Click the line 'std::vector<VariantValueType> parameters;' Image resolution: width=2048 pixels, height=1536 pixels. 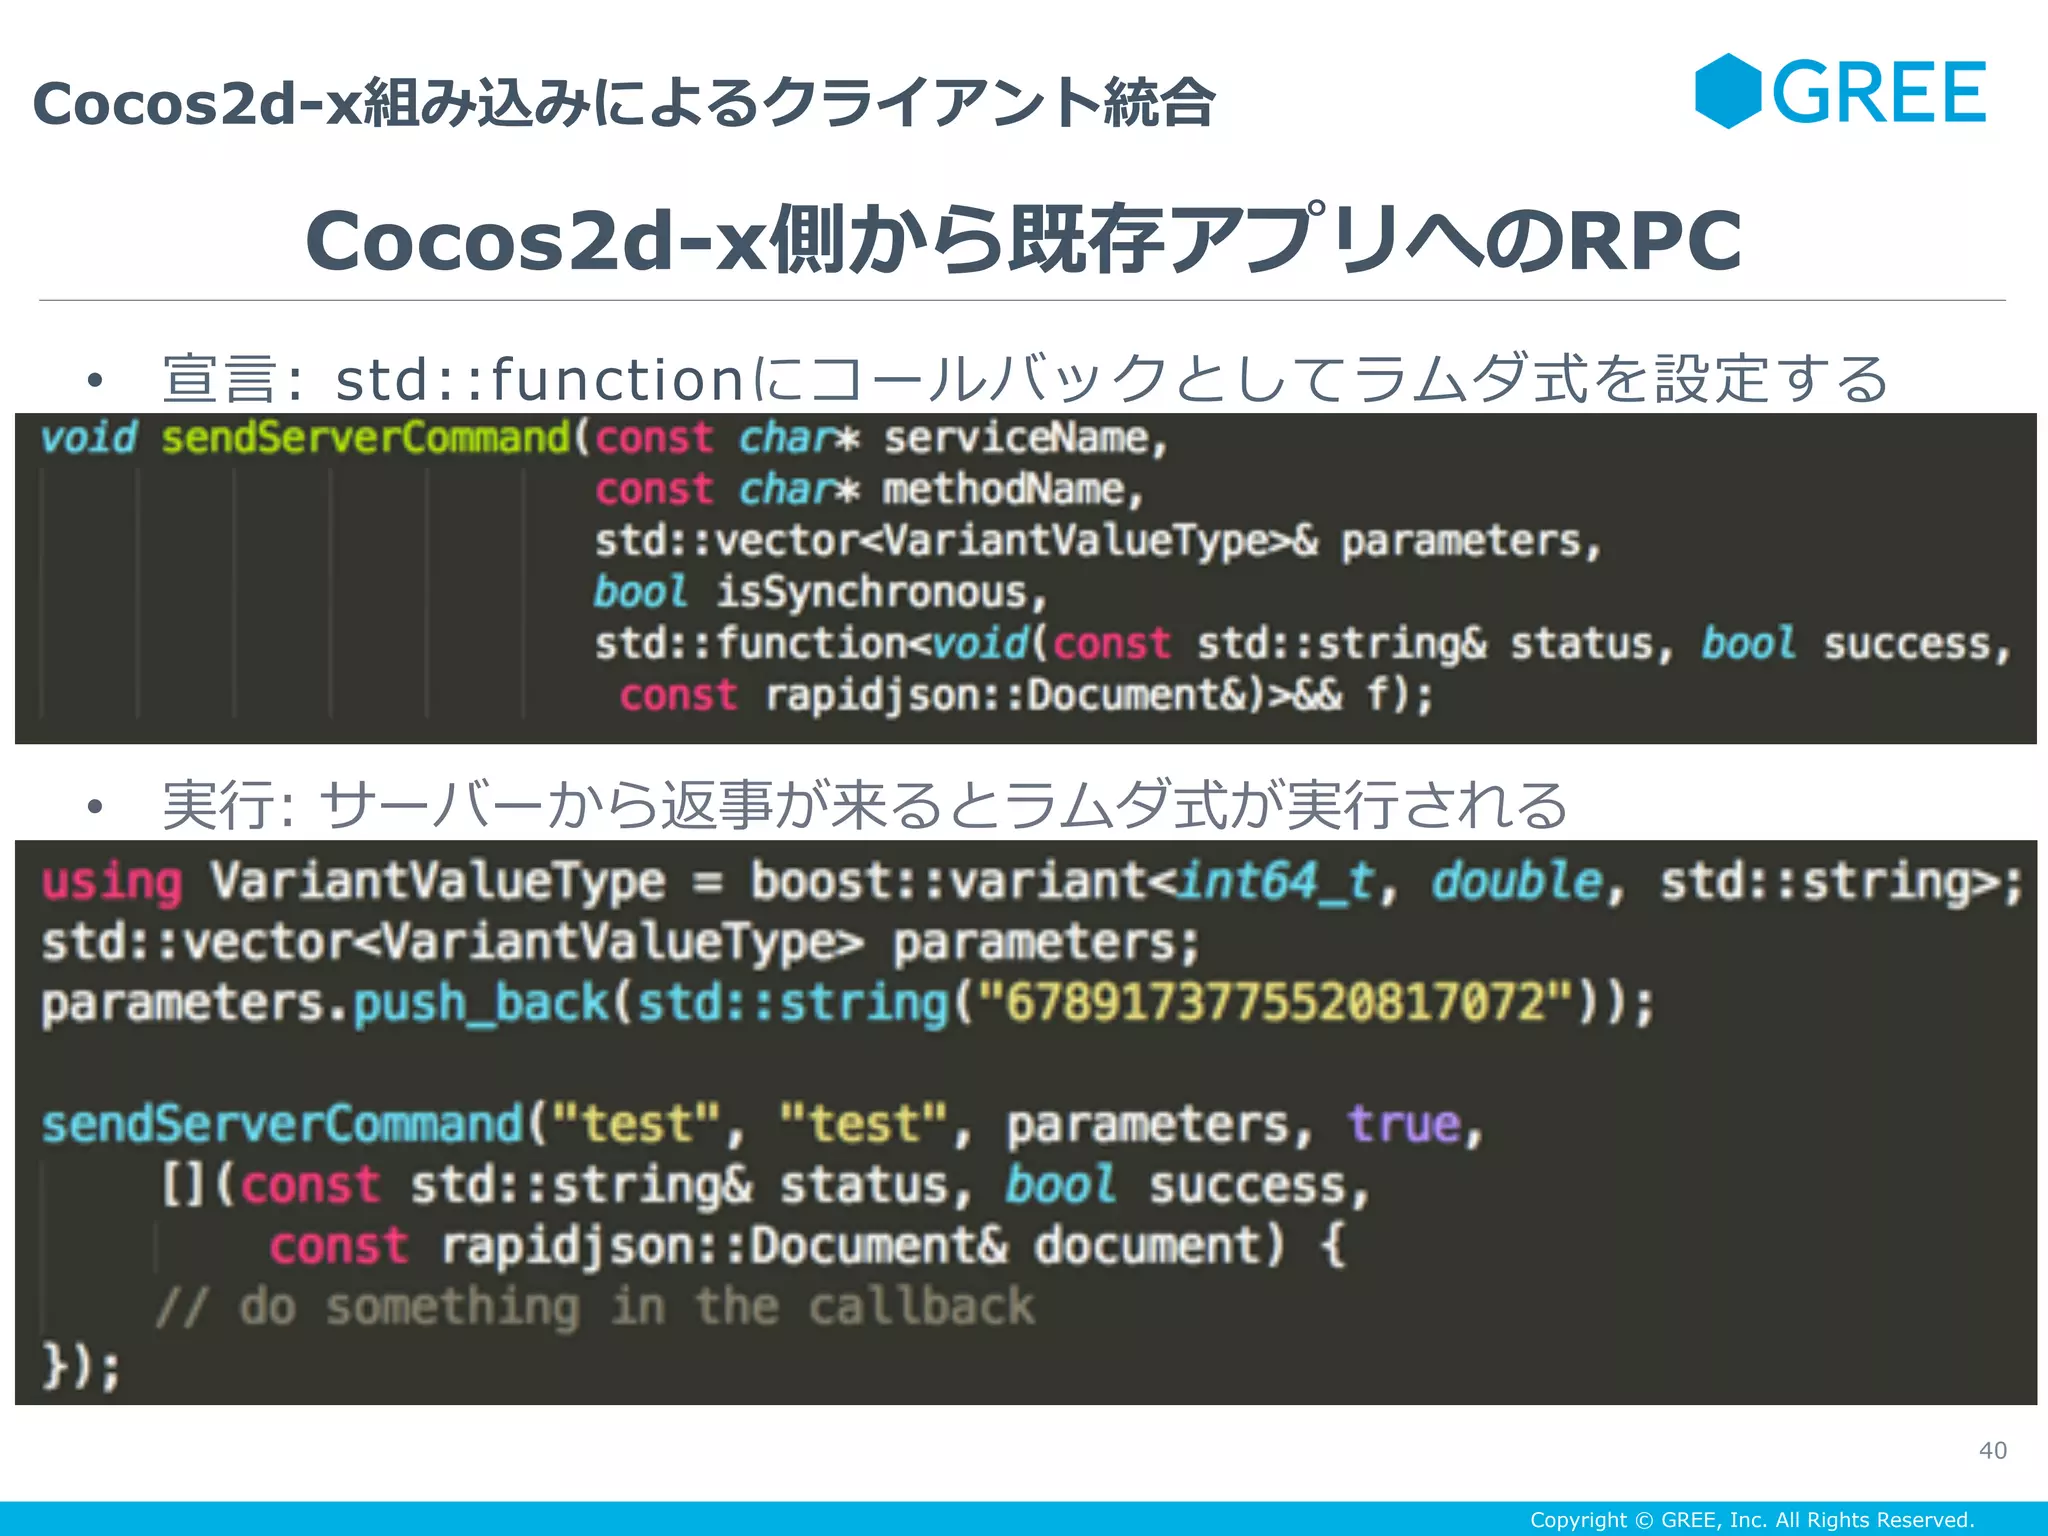click(x=620, y=944)
